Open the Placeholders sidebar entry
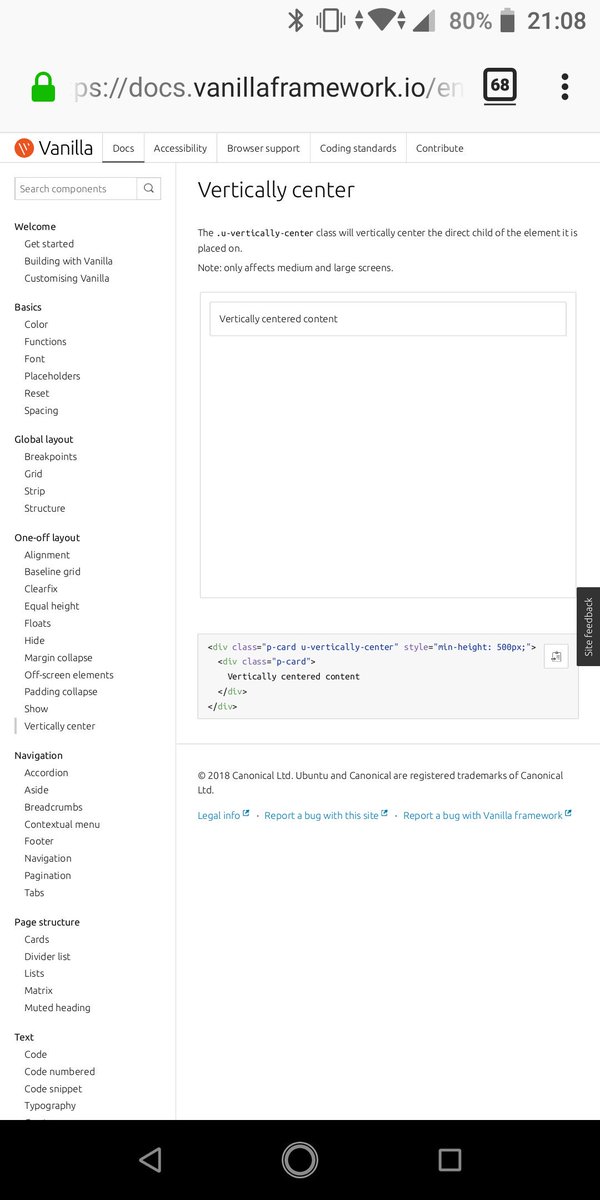The image size is (600, 1200). [x=52, y=376]
